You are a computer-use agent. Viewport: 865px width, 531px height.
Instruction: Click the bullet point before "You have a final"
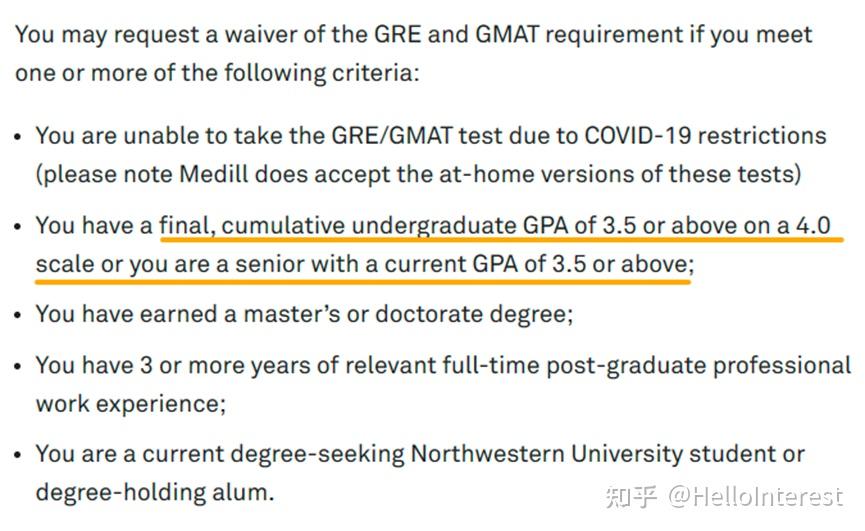click(x=20, y=226)
